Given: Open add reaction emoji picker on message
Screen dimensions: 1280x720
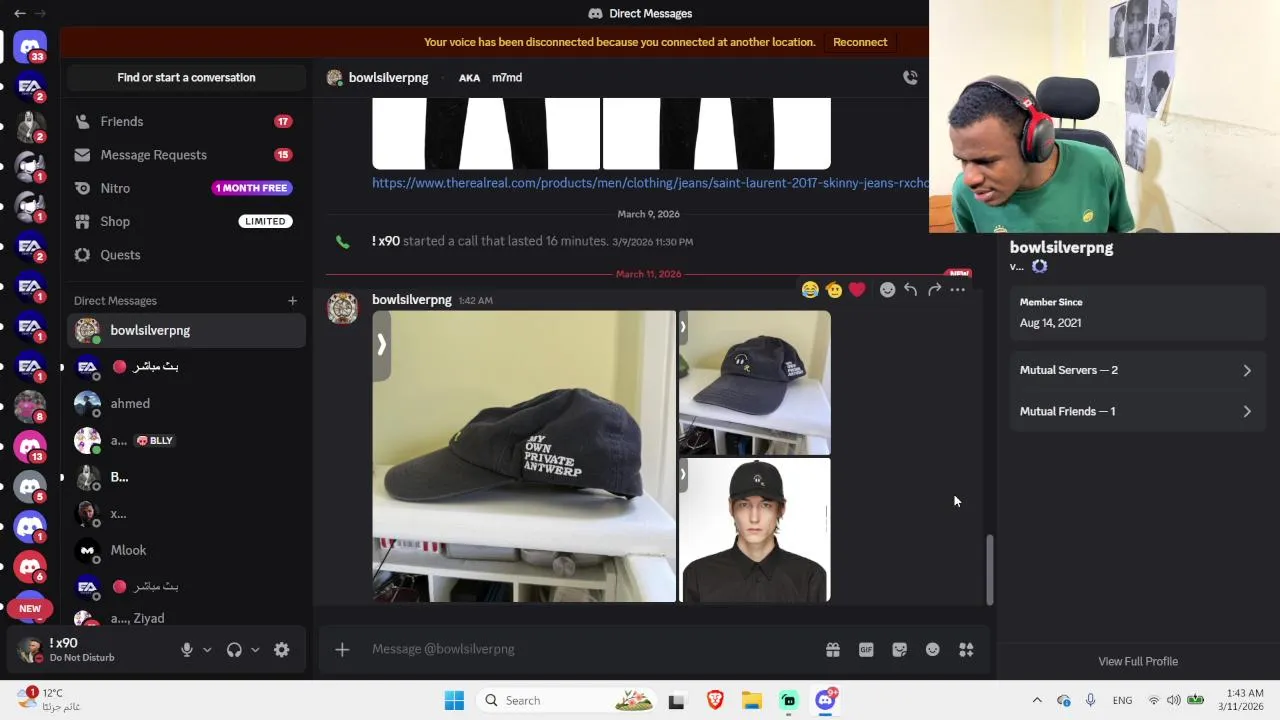Looking at the screenshot, I should point(887,289).
